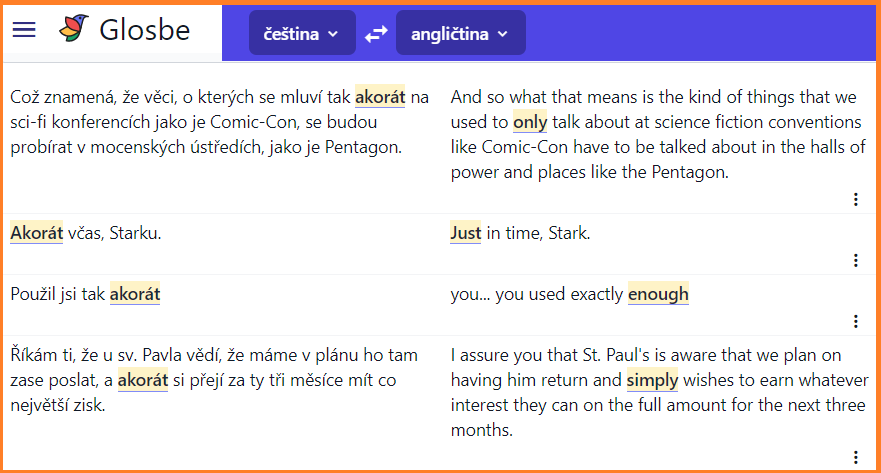Click highlighted 'Akorát' in 'Akorát včas, Starku'
Screen dimensions: 881x473
(37, 233)
